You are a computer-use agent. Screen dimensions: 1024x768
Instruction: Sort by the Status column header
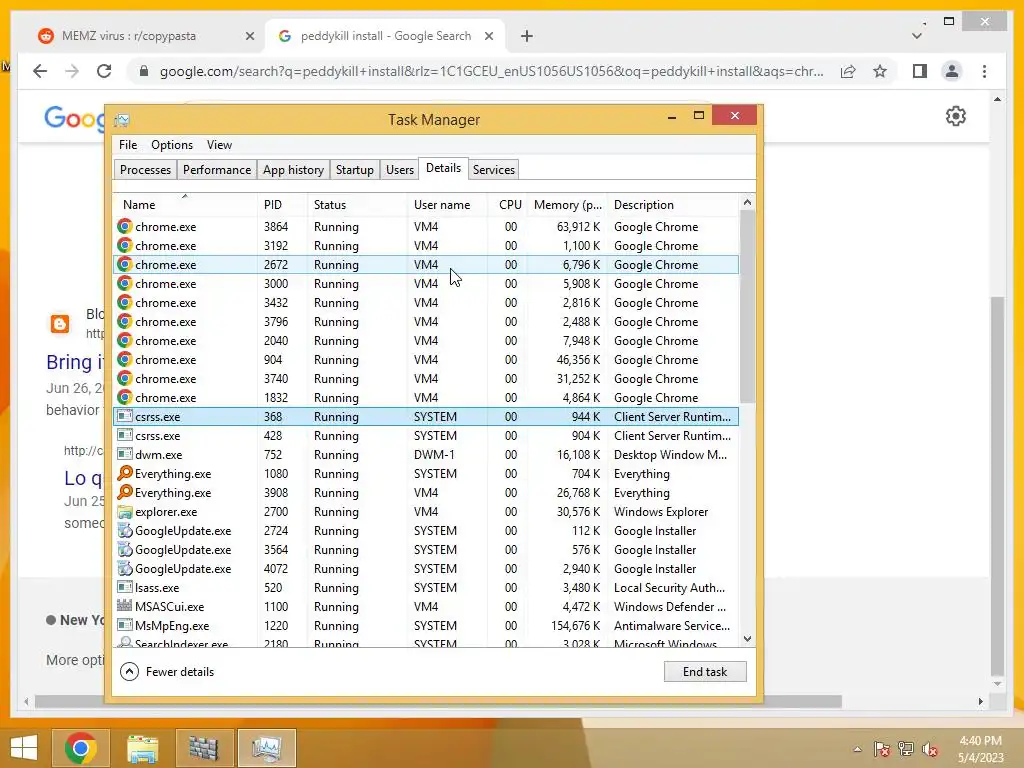(357, 204)
